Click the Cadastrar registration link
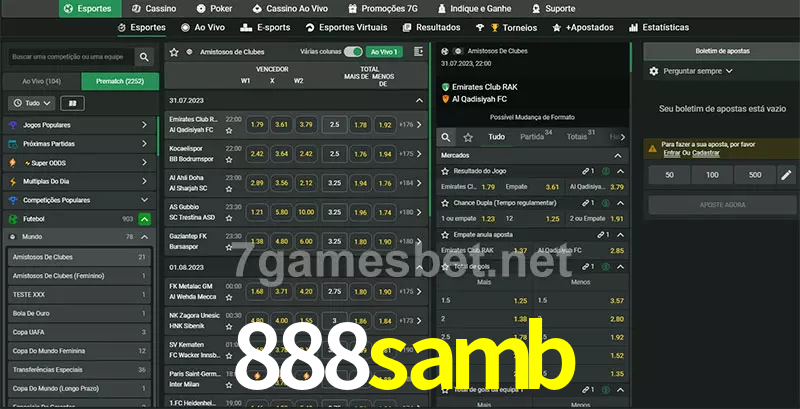Image resolution: width=800 pixels, height=409 pixels. [706, 153]
